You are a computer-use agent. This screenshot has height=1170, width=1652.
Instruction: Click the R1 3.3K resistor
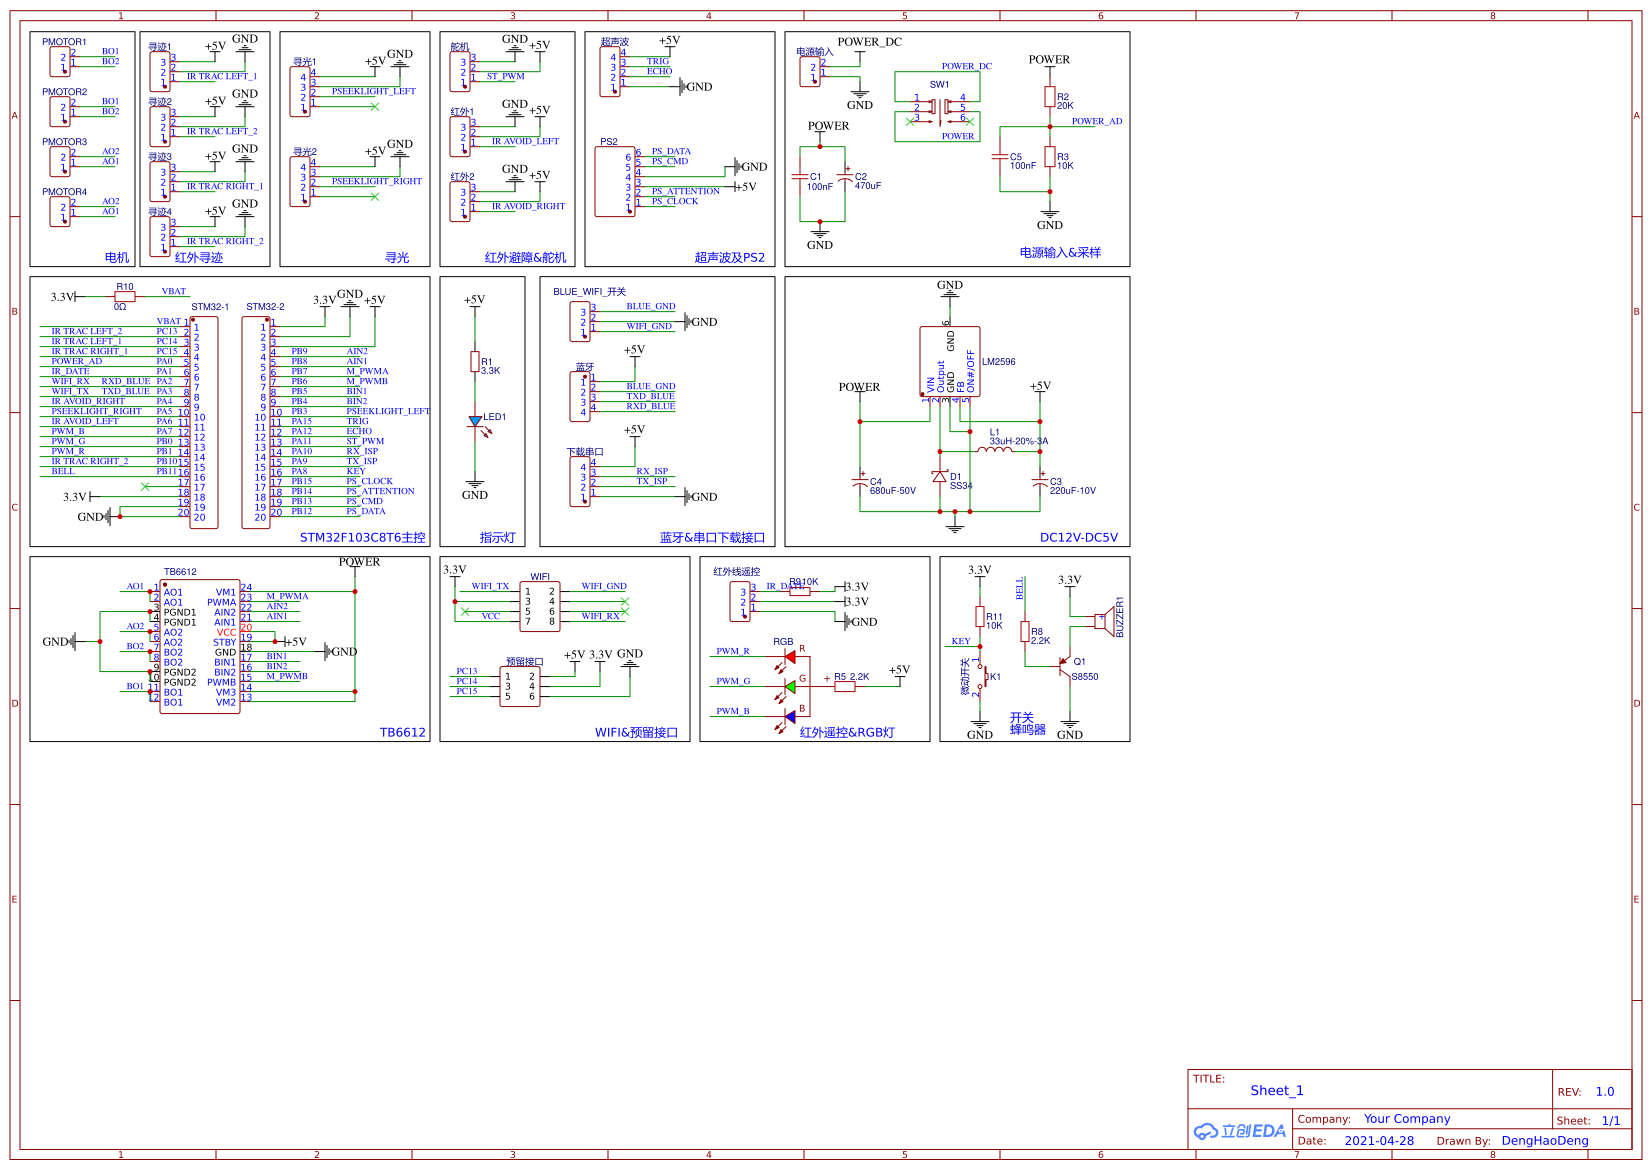coord(474,362)
